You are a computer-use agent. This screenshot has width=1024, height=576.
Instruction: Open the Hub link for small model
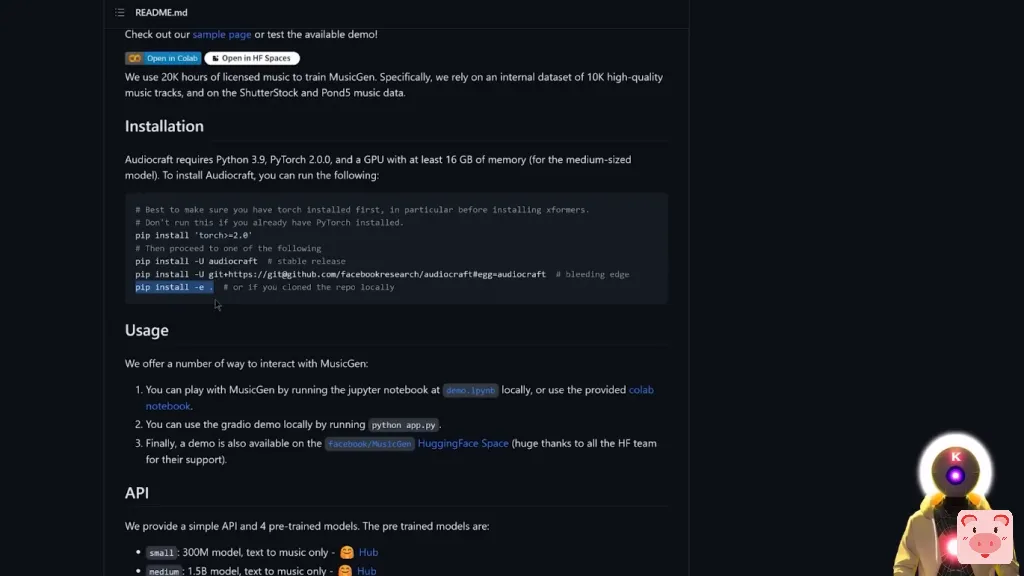(x=368, y=552)
